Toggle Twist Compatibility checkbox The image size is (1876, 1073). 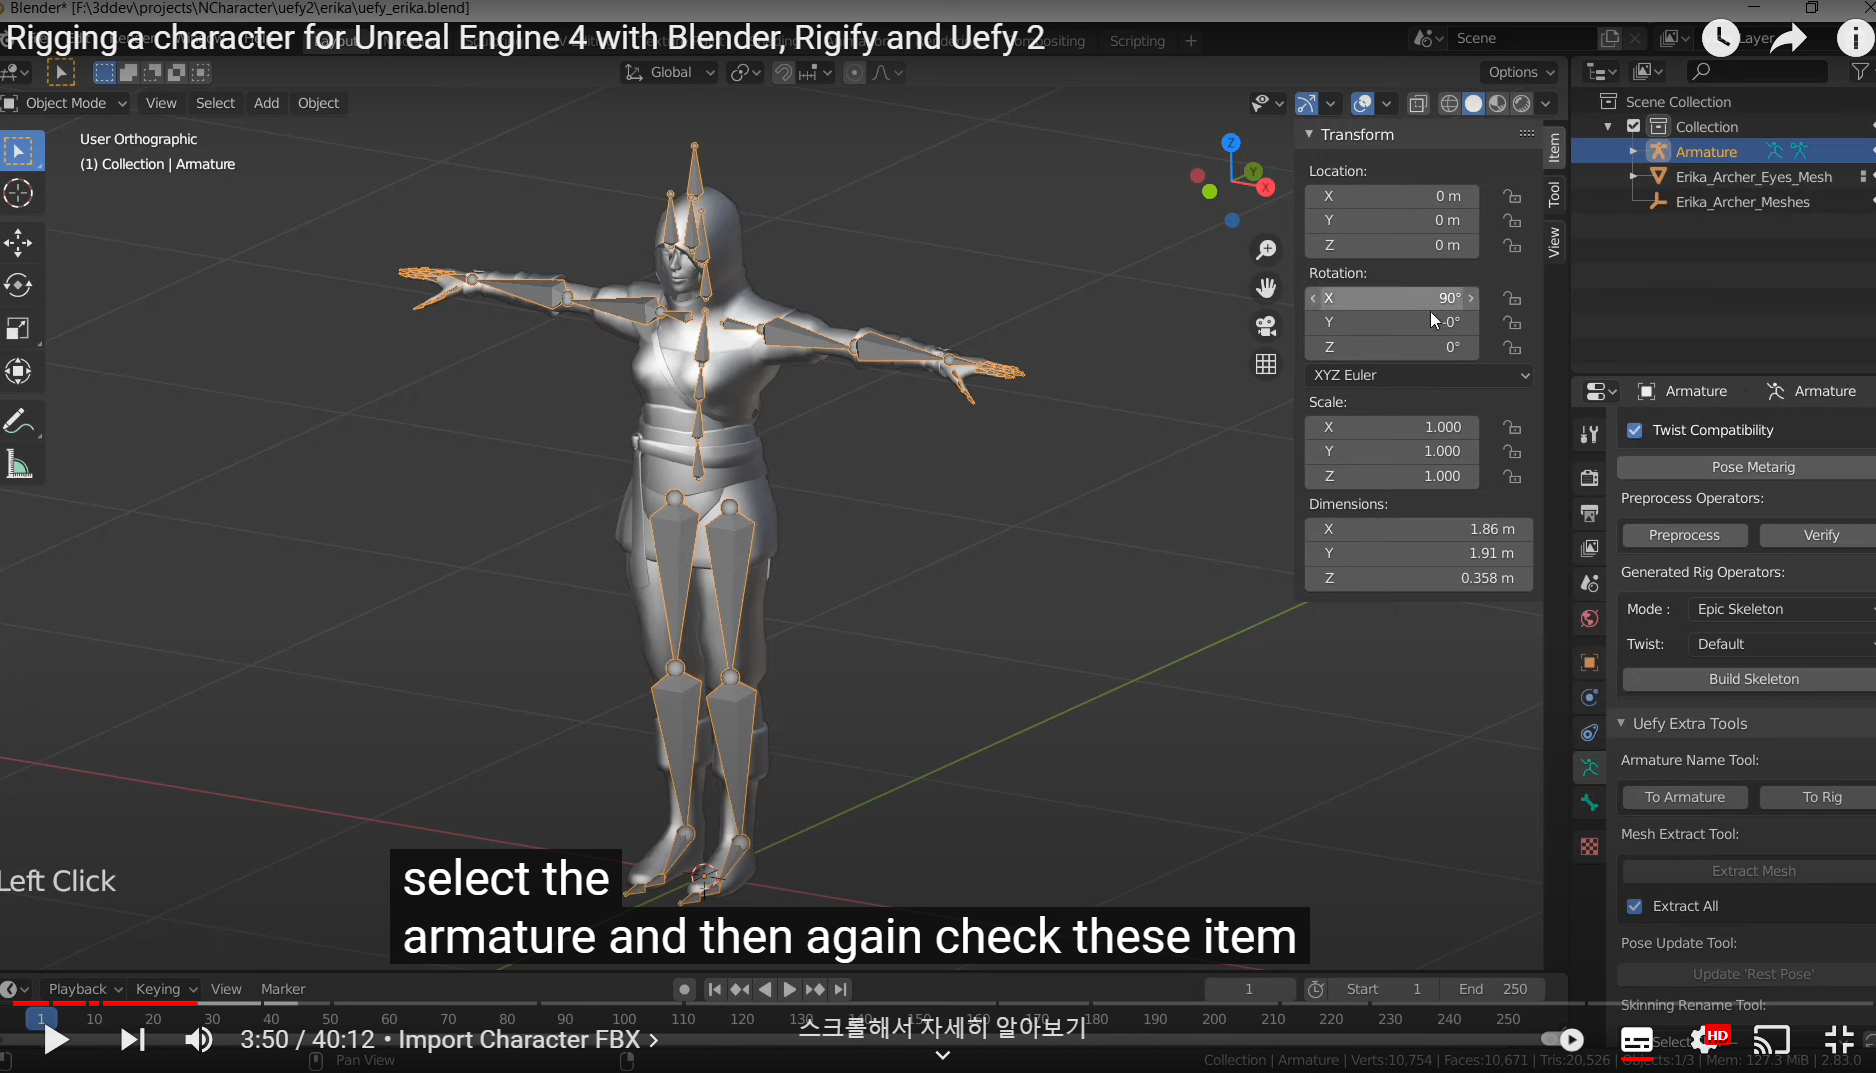pyautogui.click(x=1635, y=430)
